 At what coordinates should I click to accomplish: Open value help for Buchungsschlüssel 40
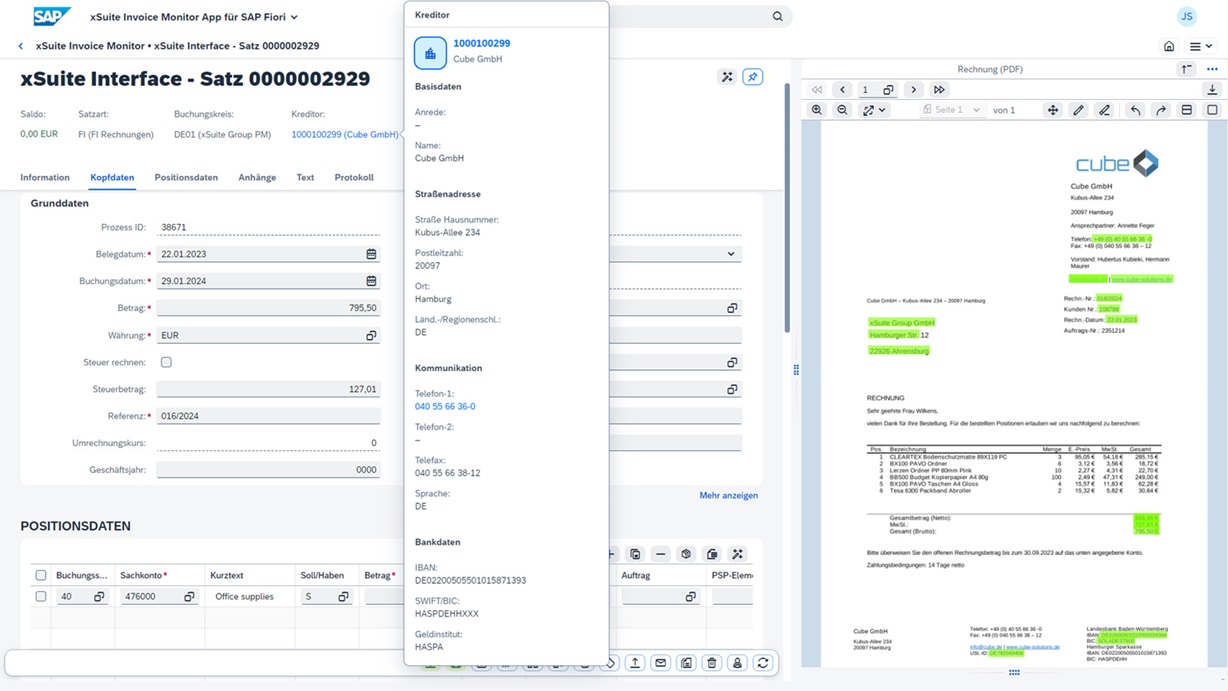tap(99, 597)
